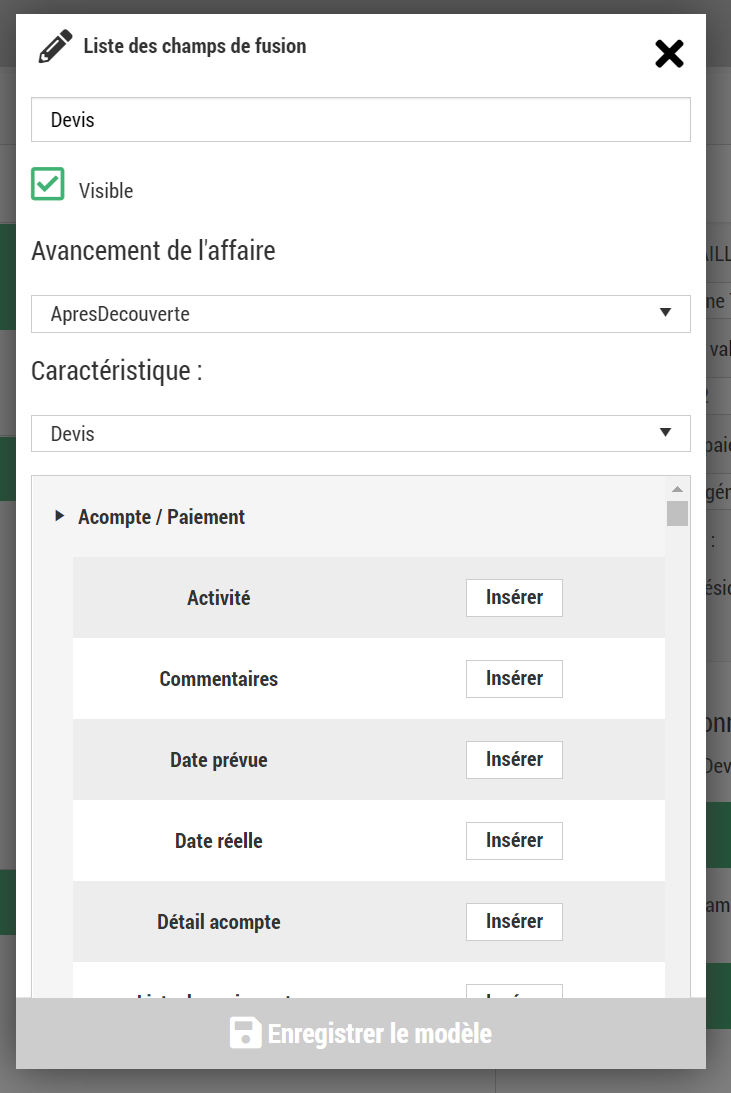Close the merge fields dialog

669,54
